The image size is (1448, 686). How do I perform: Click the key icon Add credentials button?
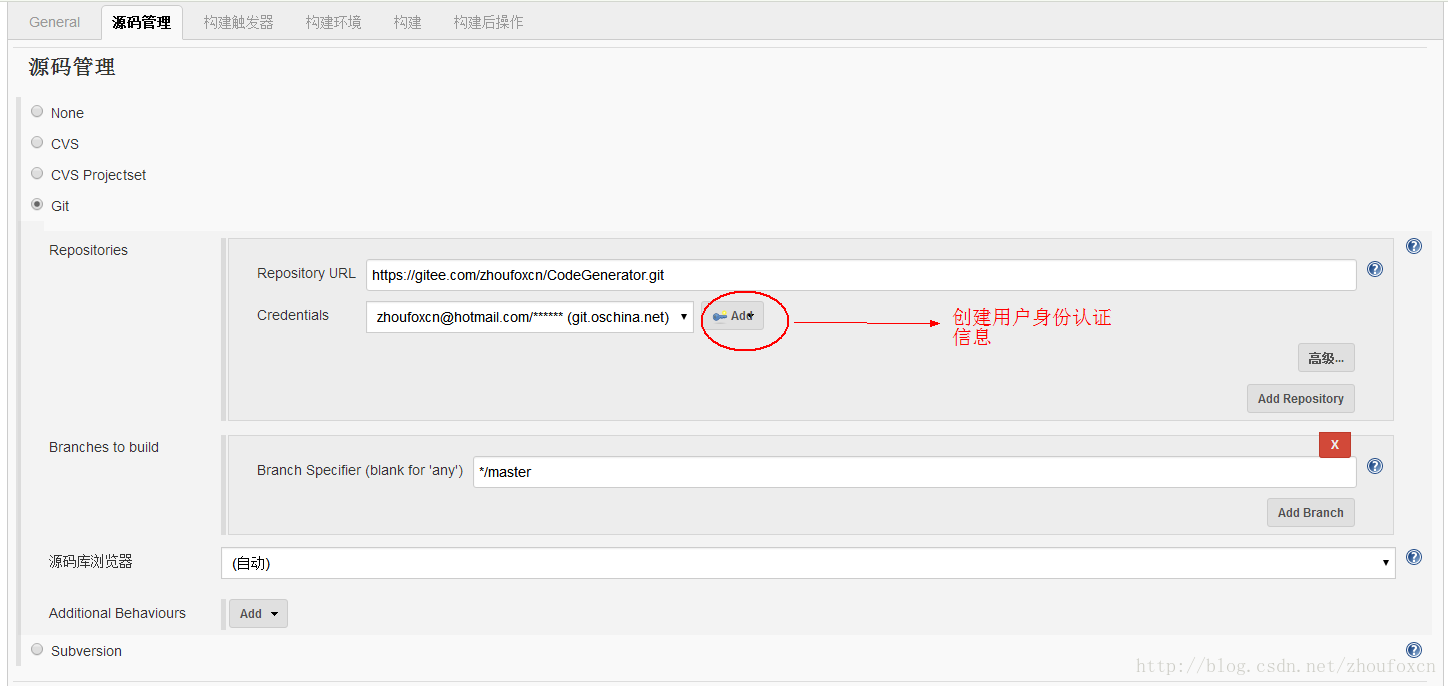733,316
